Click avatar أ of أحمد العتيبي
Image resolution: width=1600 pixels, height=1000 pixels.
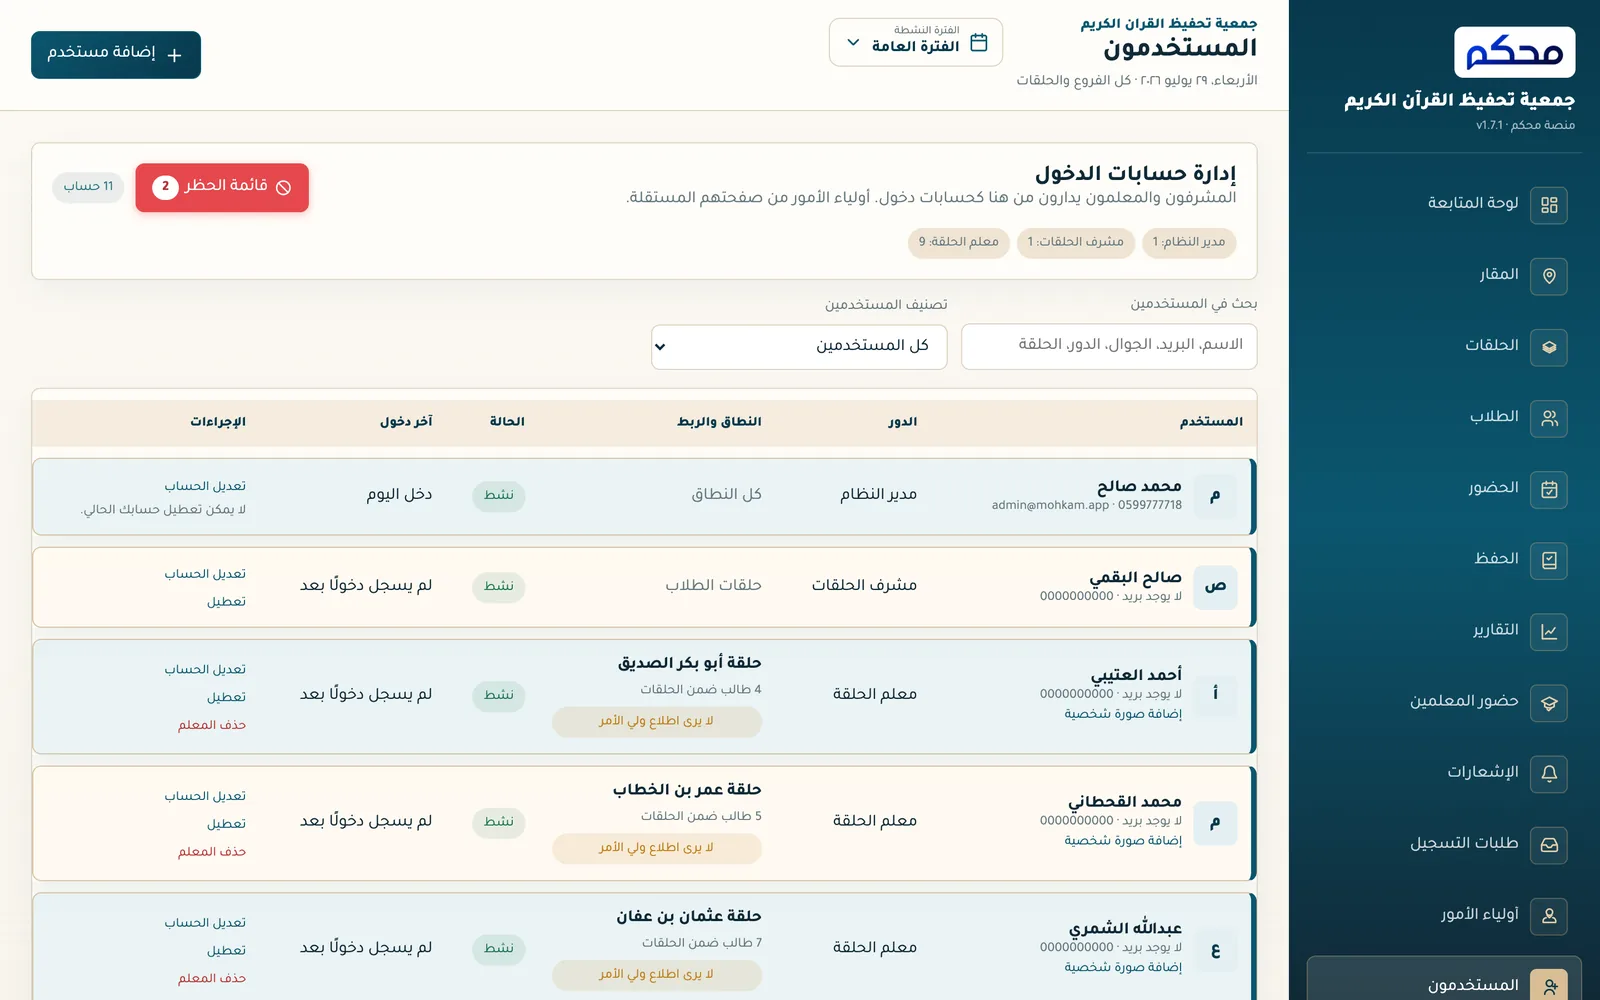(x=1215, y=694)
